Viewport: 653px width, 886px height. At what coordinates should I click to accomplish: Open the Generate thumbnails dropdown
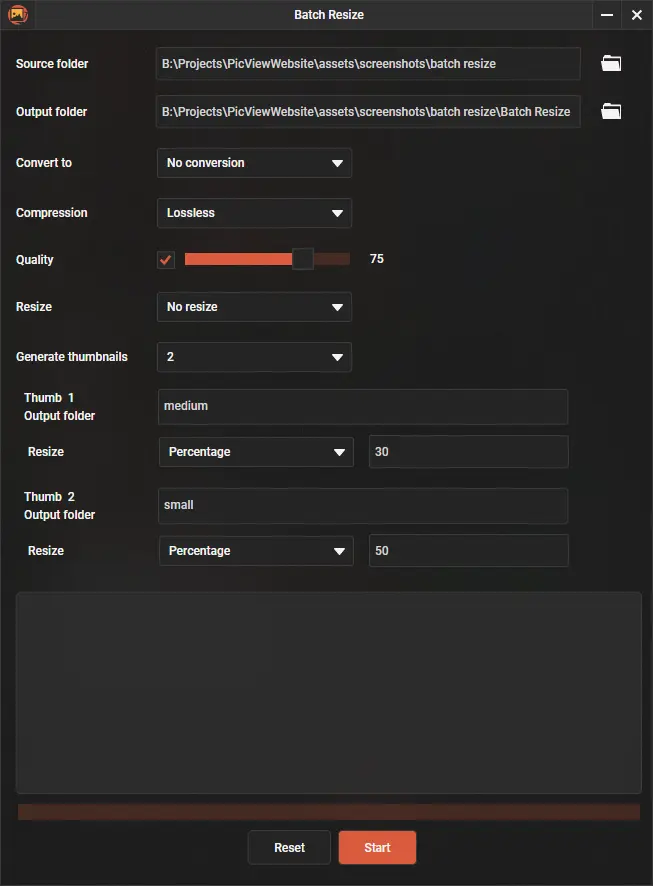coord(254,357)
